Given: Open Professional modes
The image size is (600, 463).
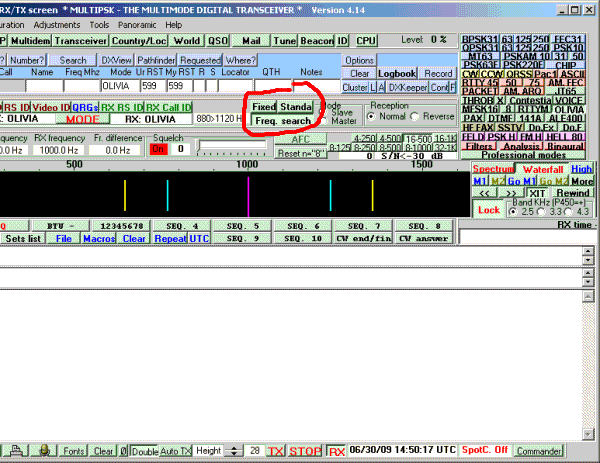Looking at the screenshot, I should pyautogui.click(x=523, y=155).
